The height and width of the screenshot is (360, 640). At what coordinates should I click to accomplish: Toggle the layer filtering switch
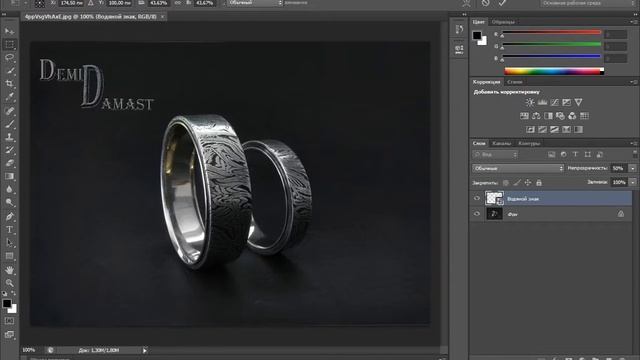(635, 154)
